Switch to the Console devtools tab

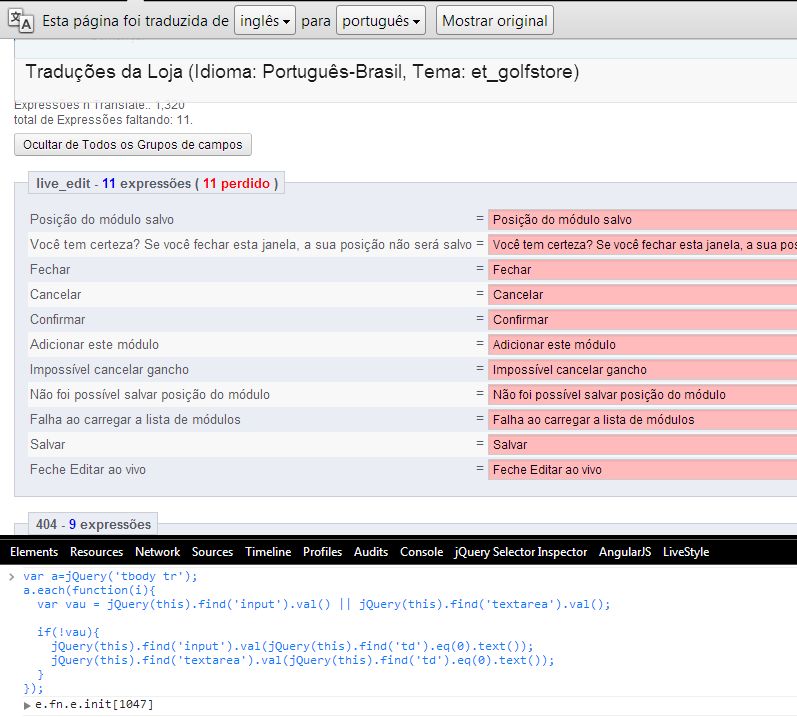point(421,552)
